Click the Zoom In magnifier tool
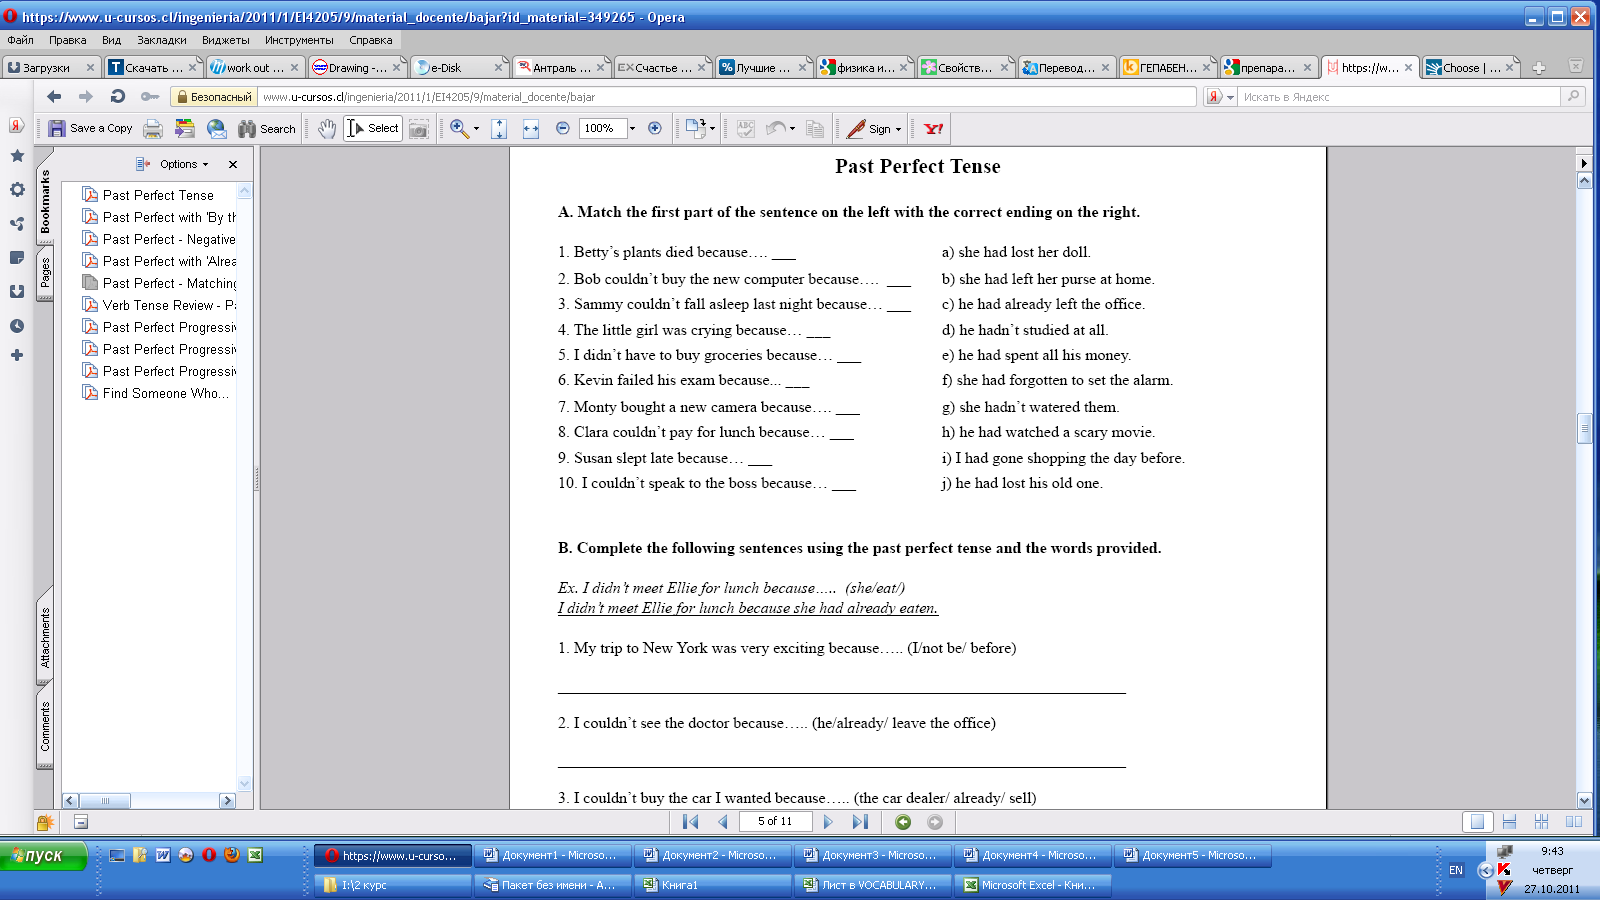The width and height of the screenshot is (1600, 900). [x=459, y=128]
